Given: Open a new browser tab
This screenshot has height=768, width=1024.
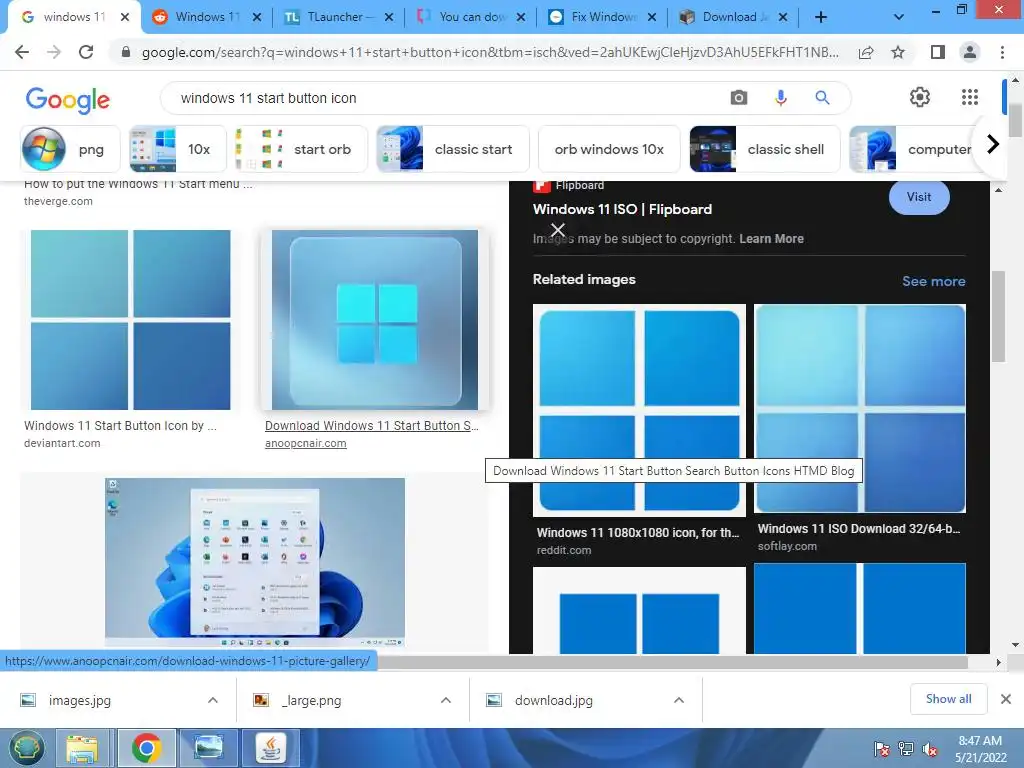Looking at the screenshot, I should coord(821,17).
